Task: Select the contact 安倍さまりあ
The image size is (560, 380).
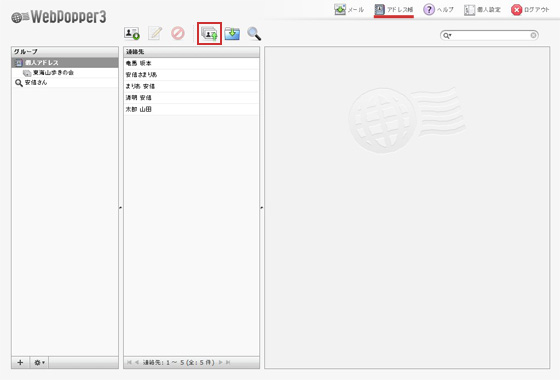Action: tap(191, 75)
